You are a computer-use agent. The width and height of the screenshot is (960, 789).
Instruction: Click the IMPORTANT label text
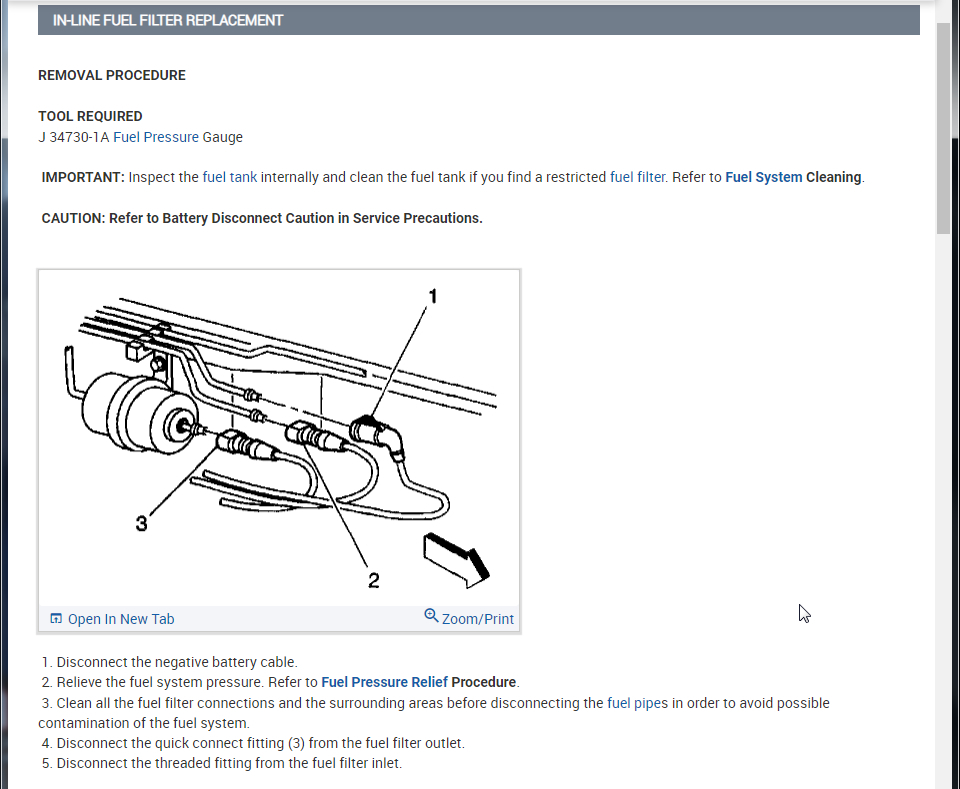(x=83, y=178)
